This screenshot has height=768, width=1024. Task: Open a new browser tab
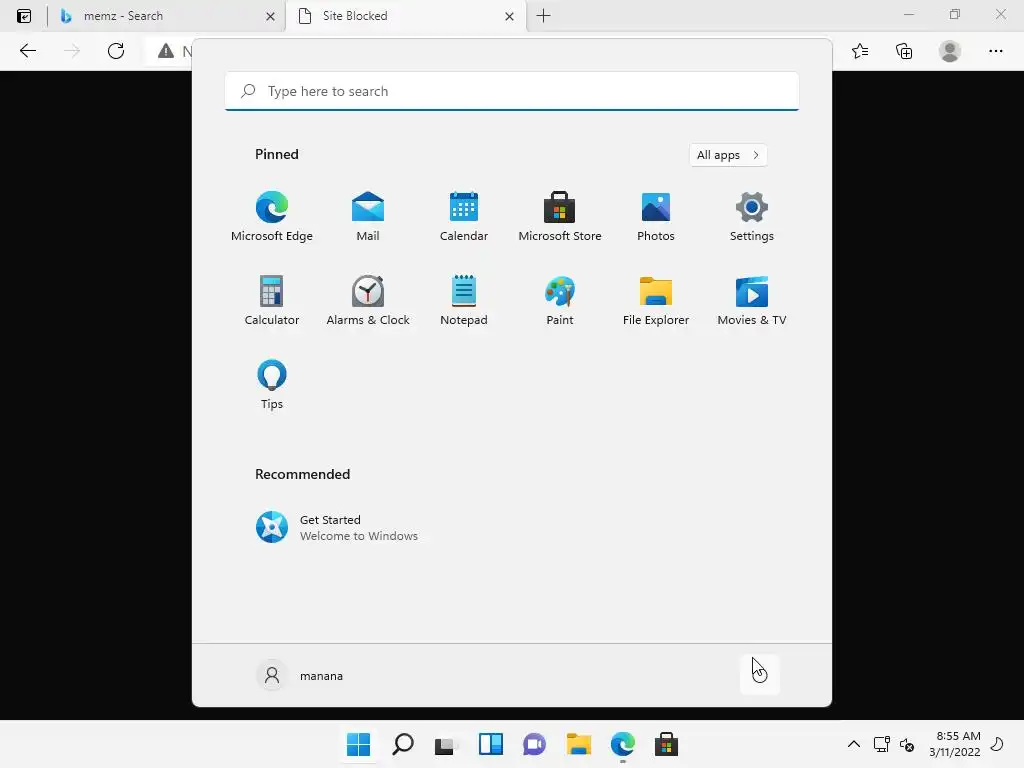(543, 16)
